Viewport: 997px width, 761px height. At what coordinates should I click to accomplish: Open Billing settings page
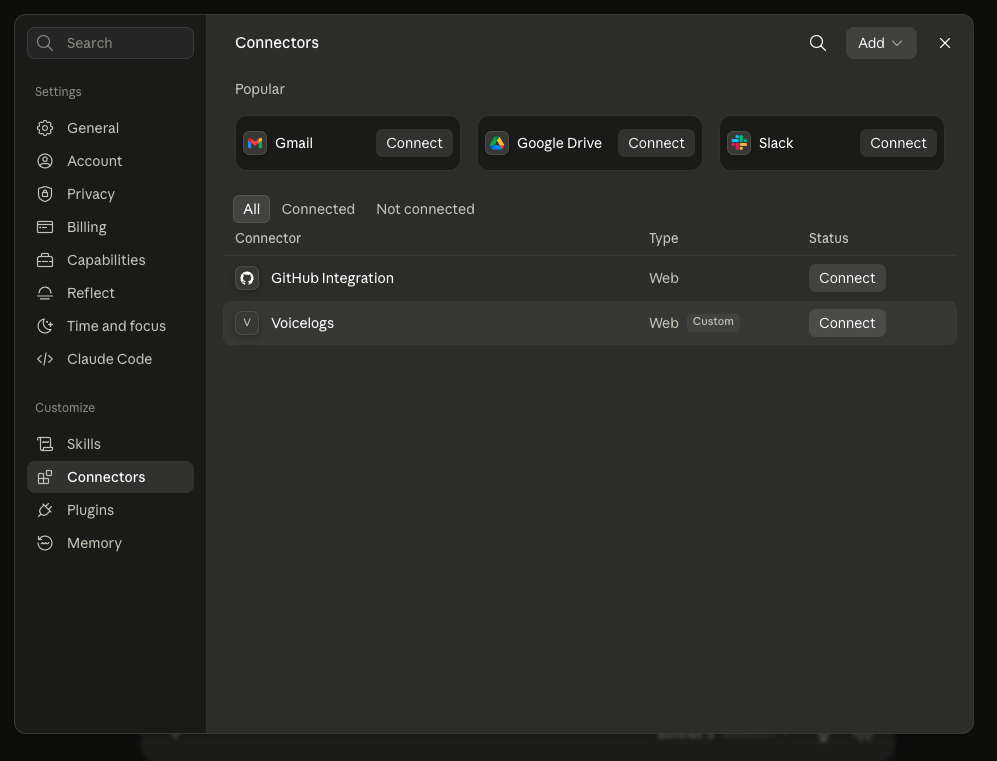[111, 227]
